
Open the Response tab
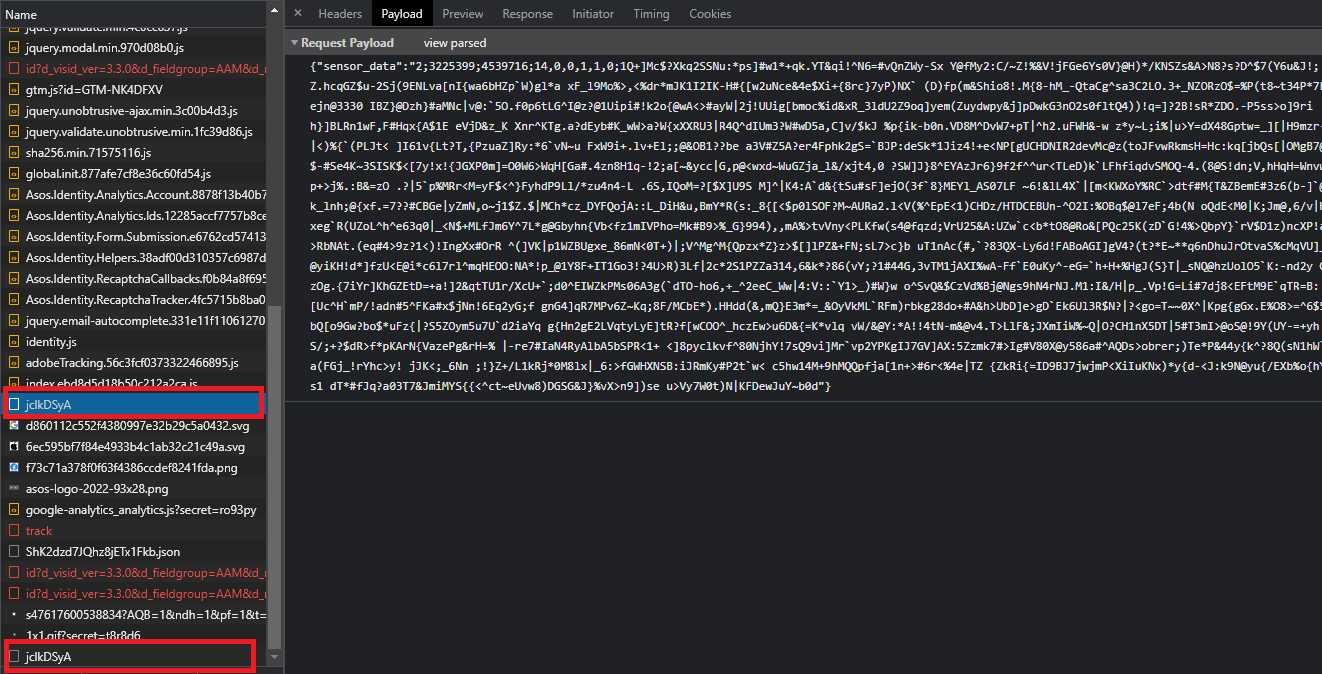527,14
